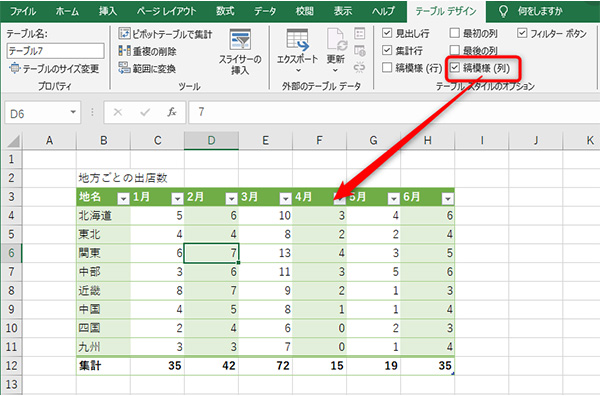600x396 pixels.
Task: Click the Insert Function fx icon
Action: 172,112
